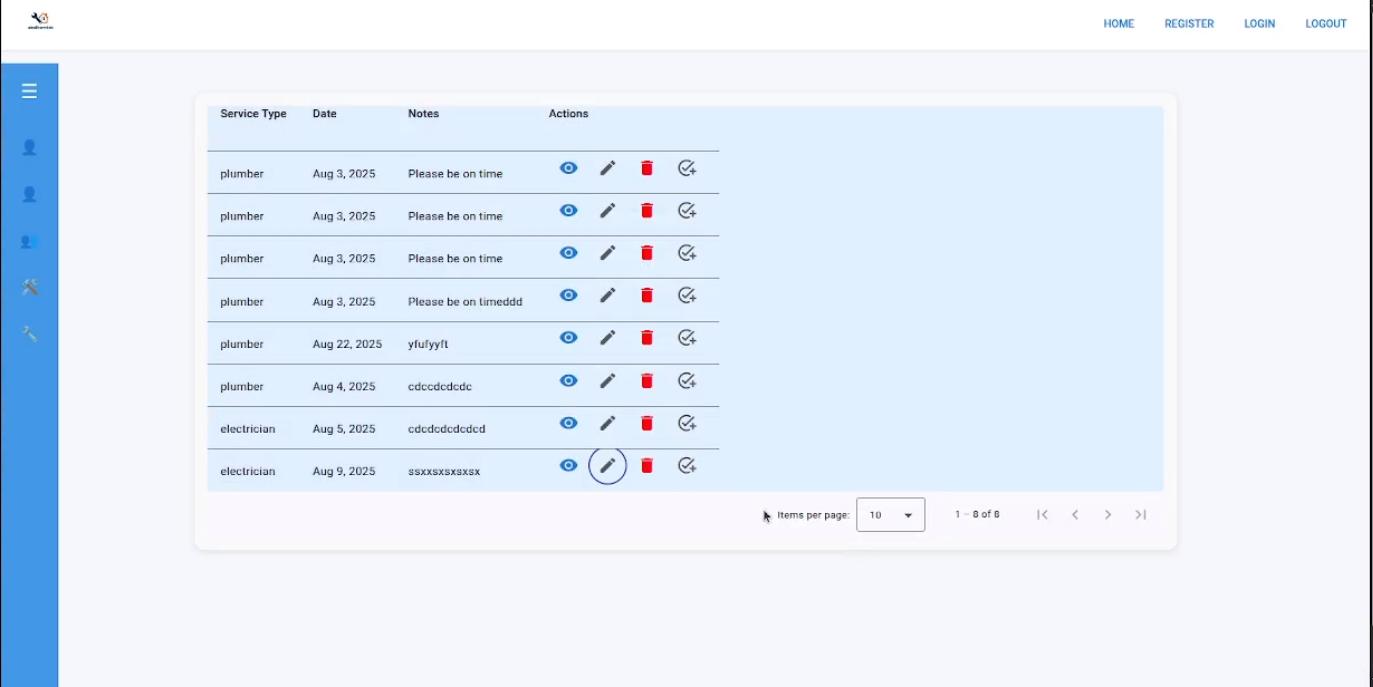Click the Notes column header
The width and height of the screenshot is (1373, 687).
point(423,114)
